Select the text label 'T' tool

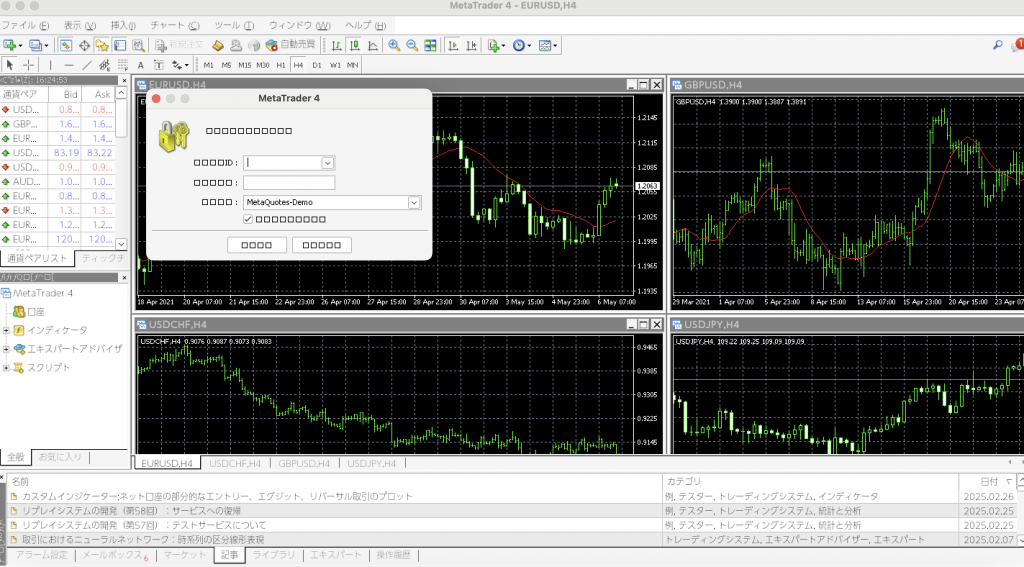(159, 65)
